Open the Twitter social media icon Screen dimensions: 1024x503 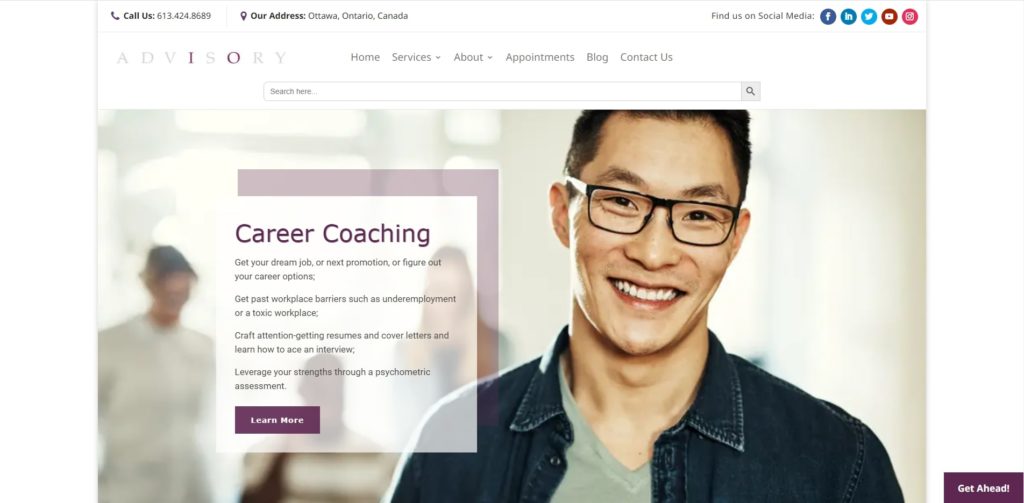[869, 16]
